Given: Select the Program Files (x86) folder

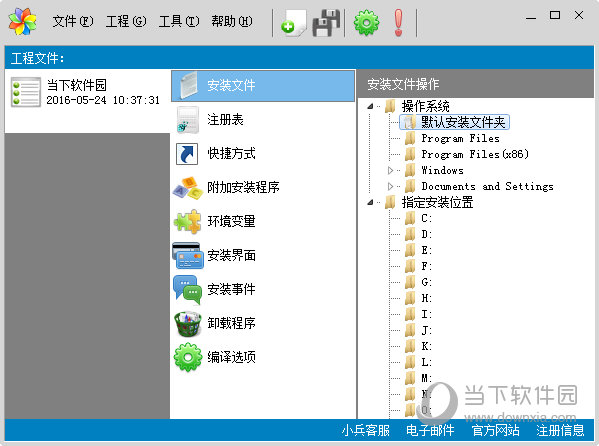Looking at the screenshot, I should point(475,154).
